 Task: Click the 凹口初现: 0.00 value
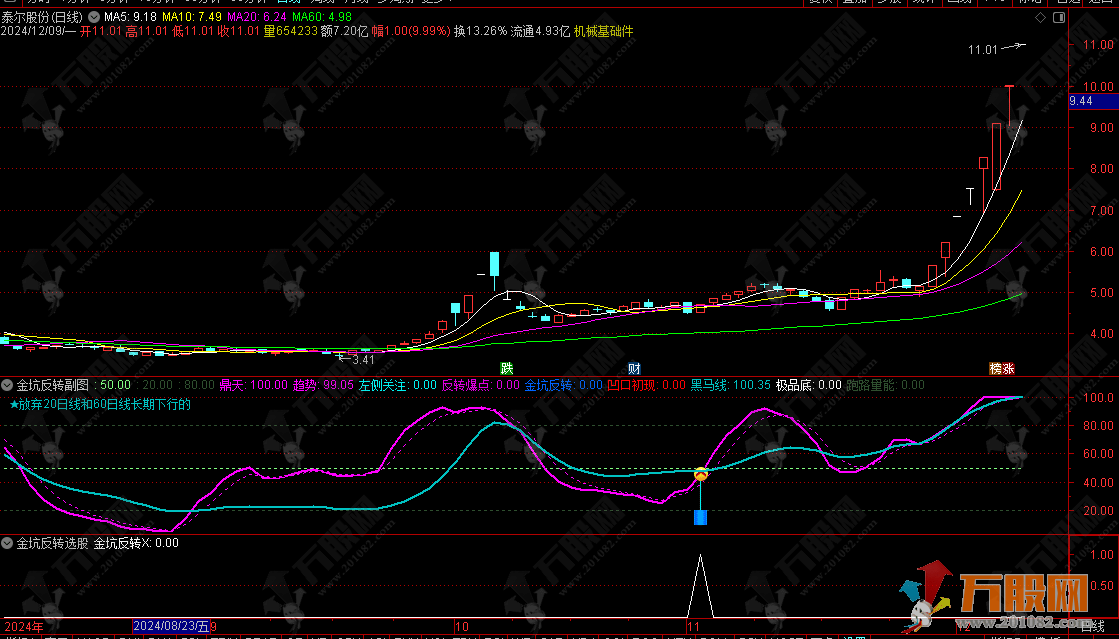click(x=647, y=385)
